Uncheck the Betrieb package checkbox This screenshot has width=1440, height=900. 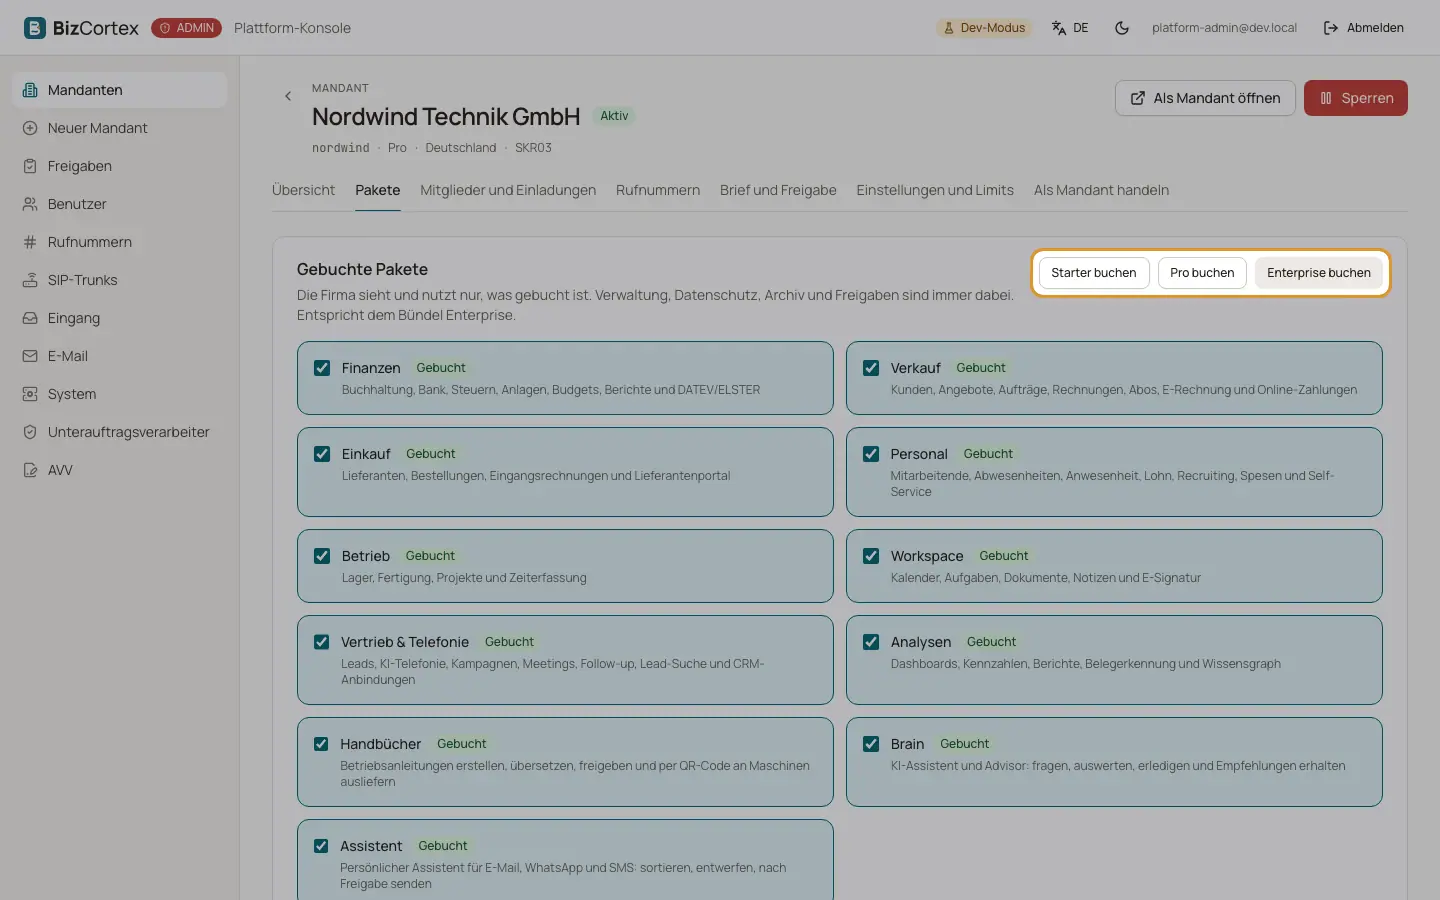click(x=322, y=556)
